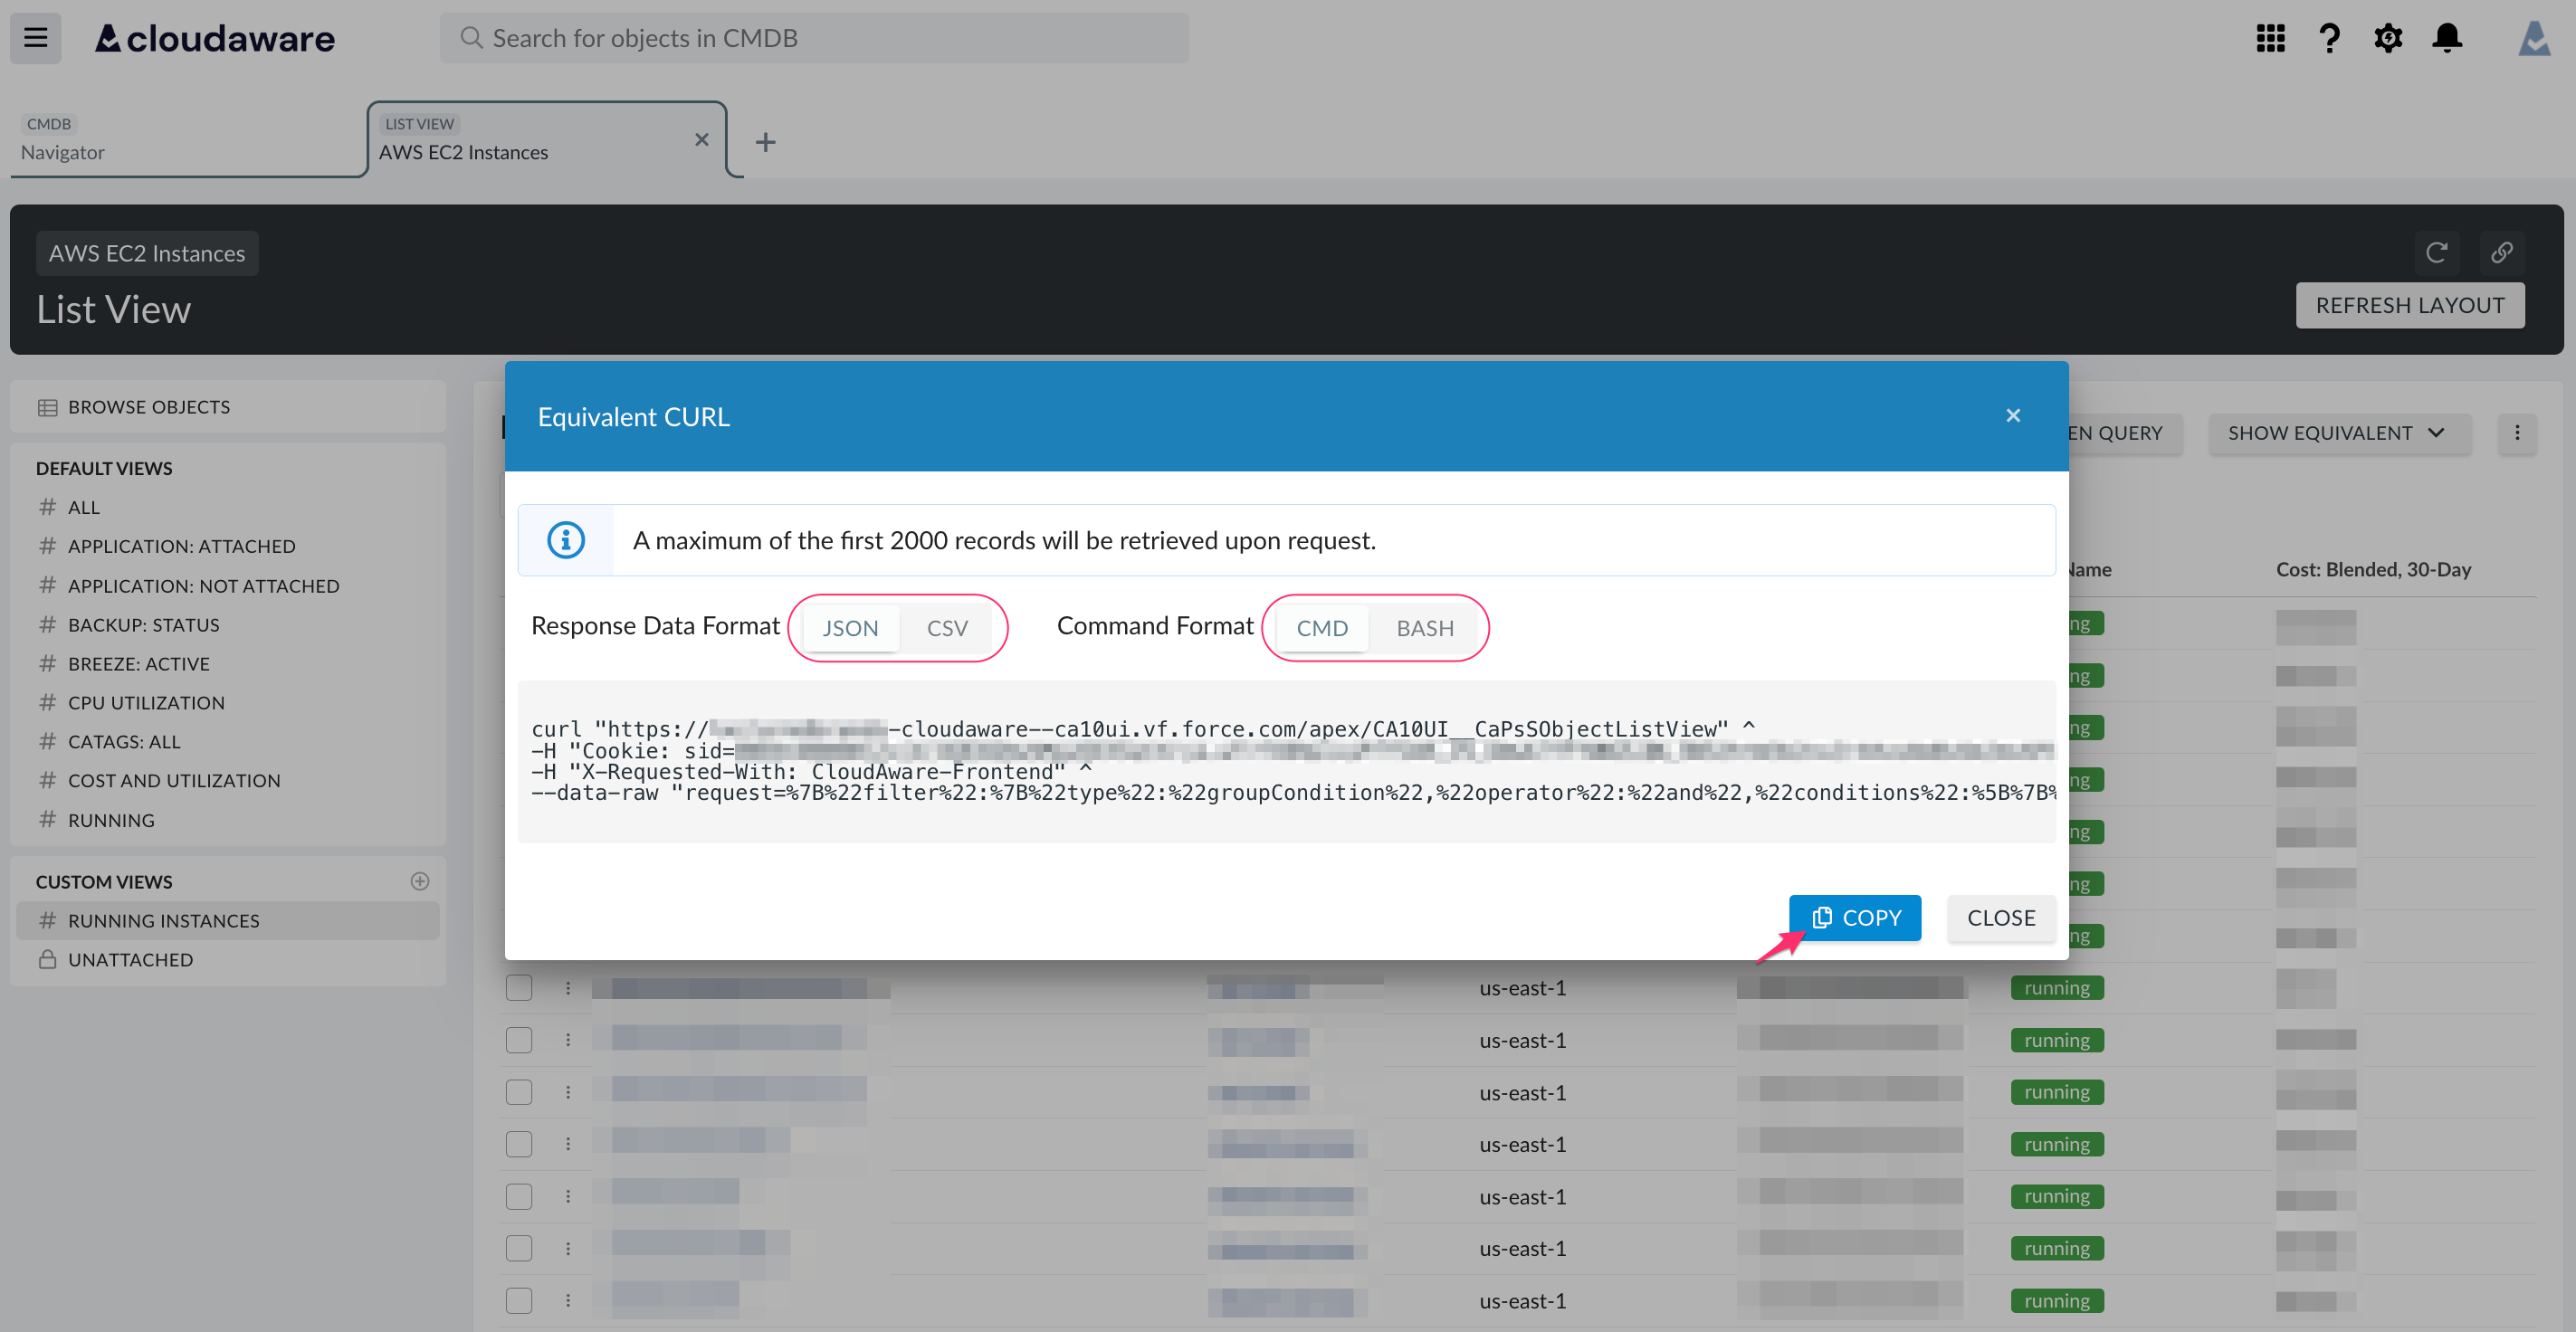Switch command format to BASH

(1425, 628)
